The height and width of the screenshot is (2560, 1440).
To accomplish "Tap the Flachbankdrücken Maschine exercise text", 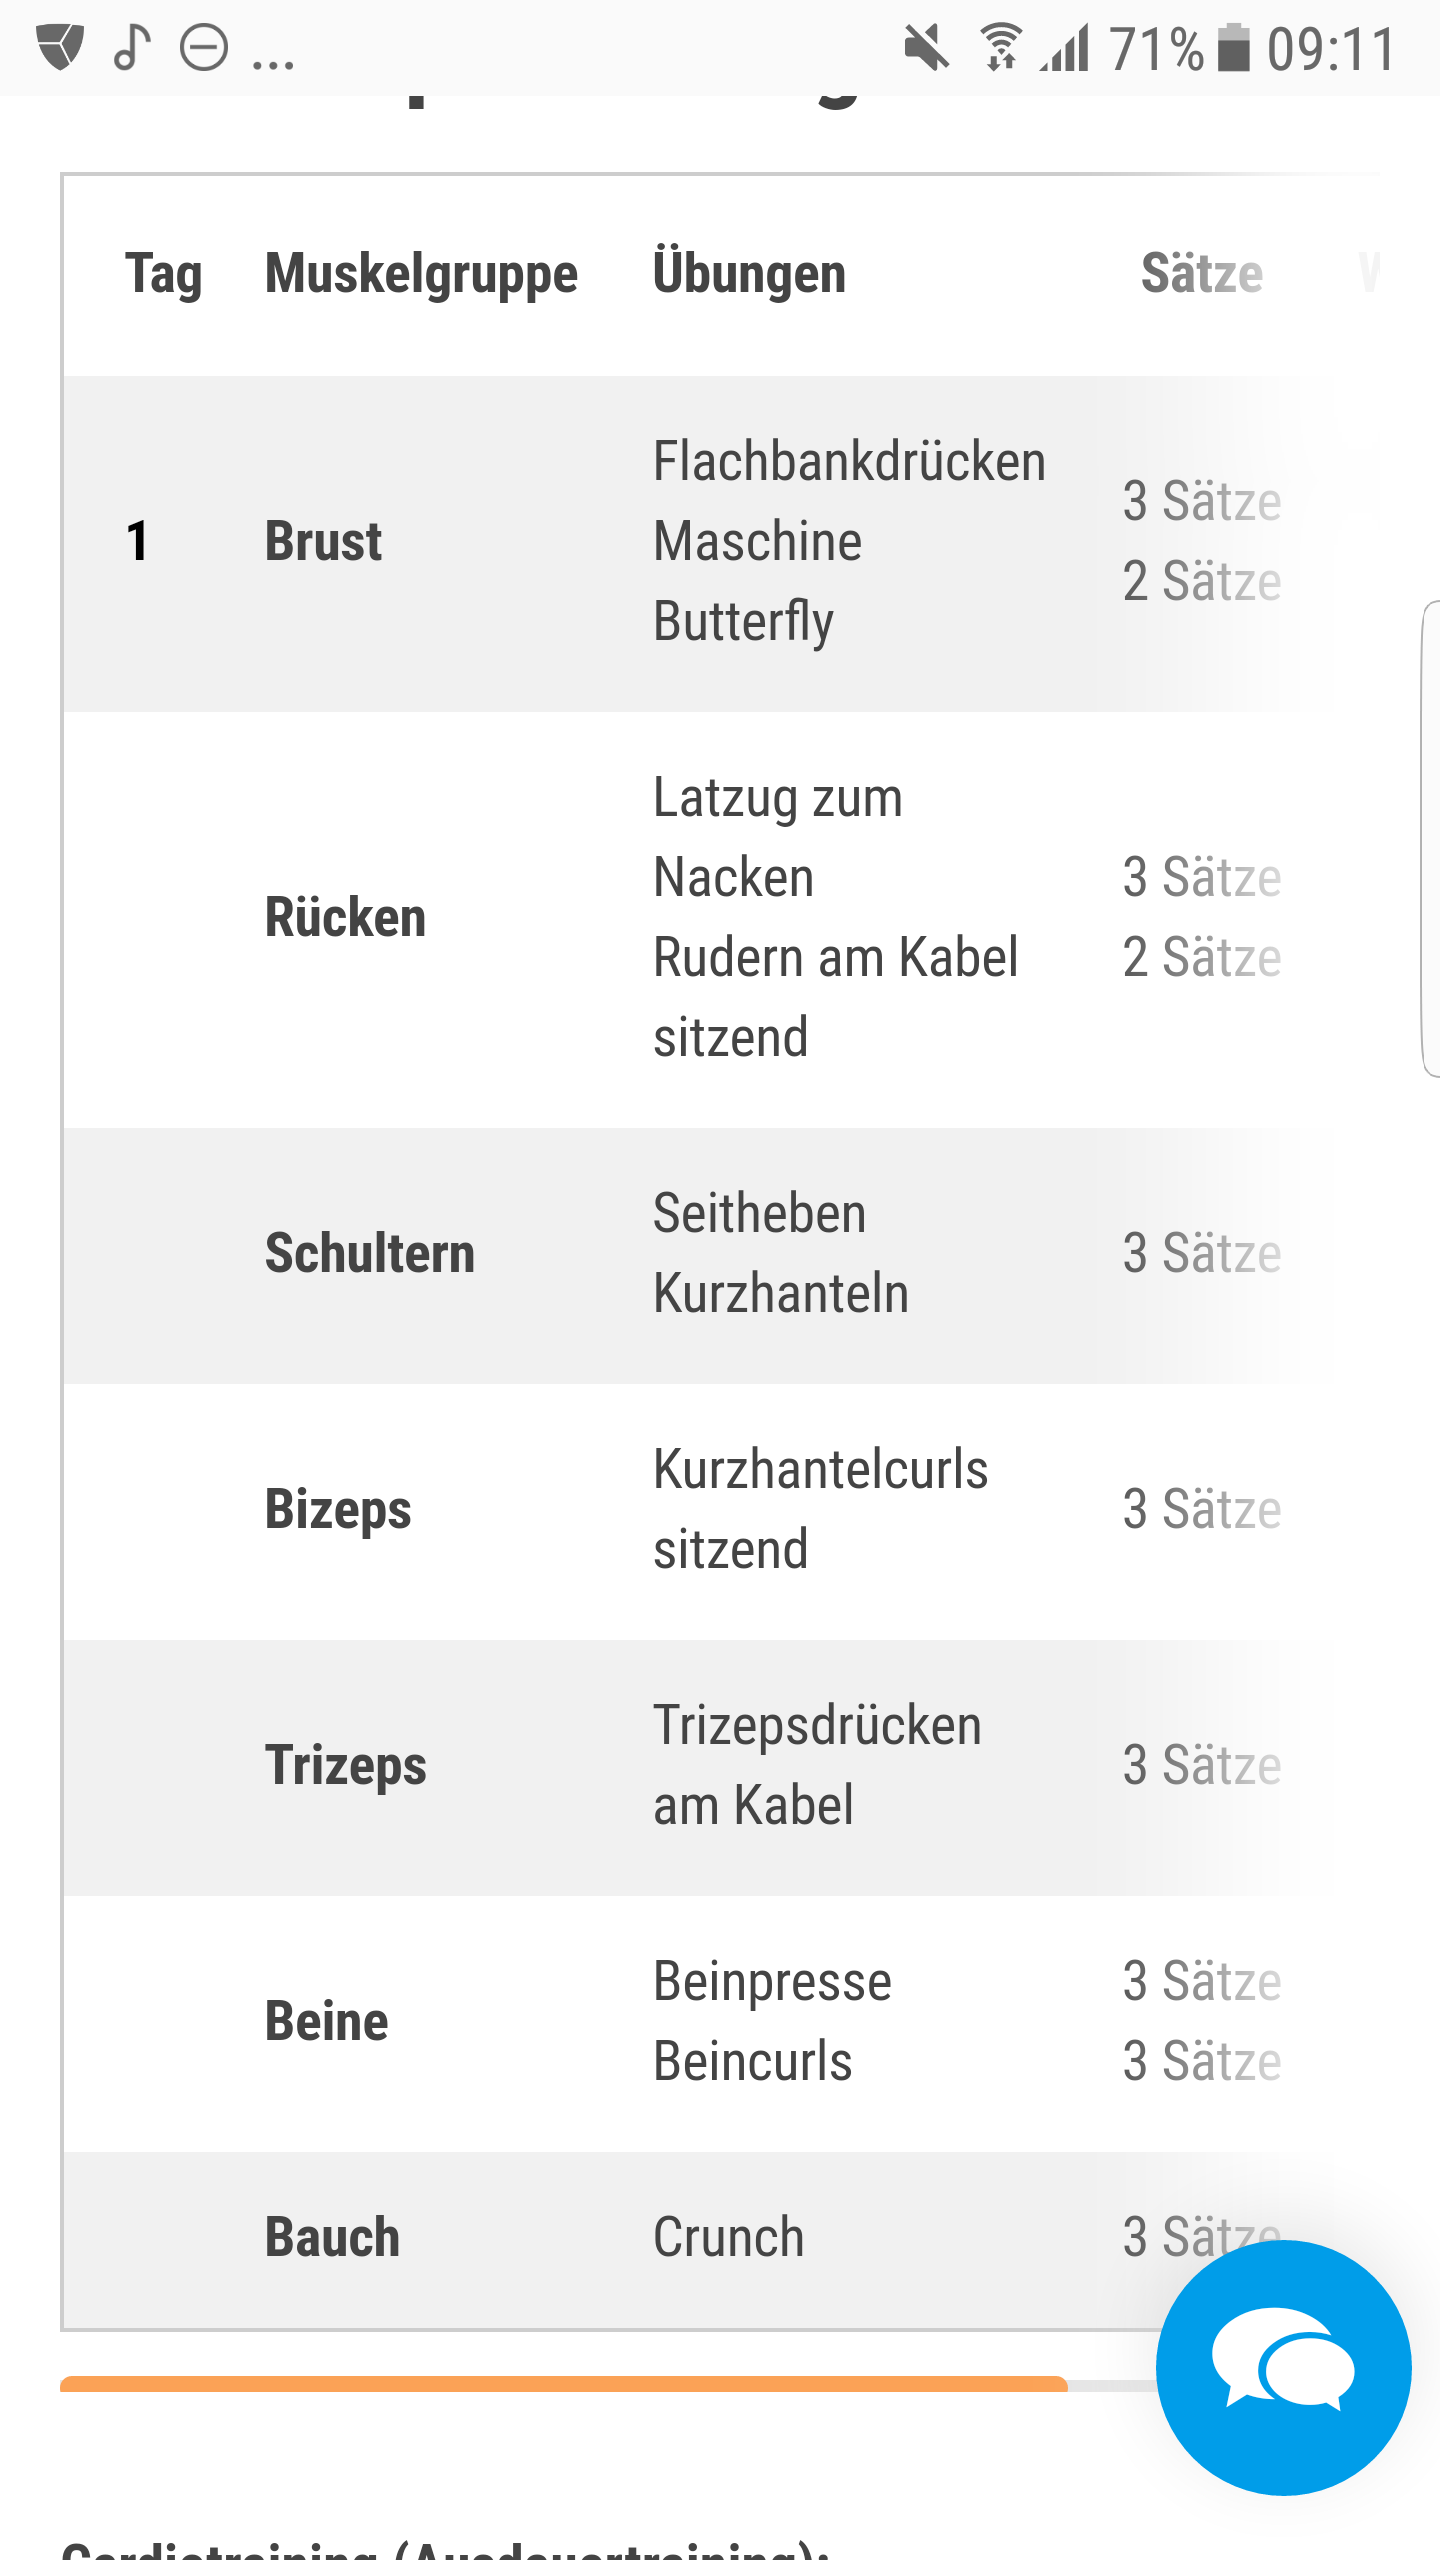I will pos(848,501).
